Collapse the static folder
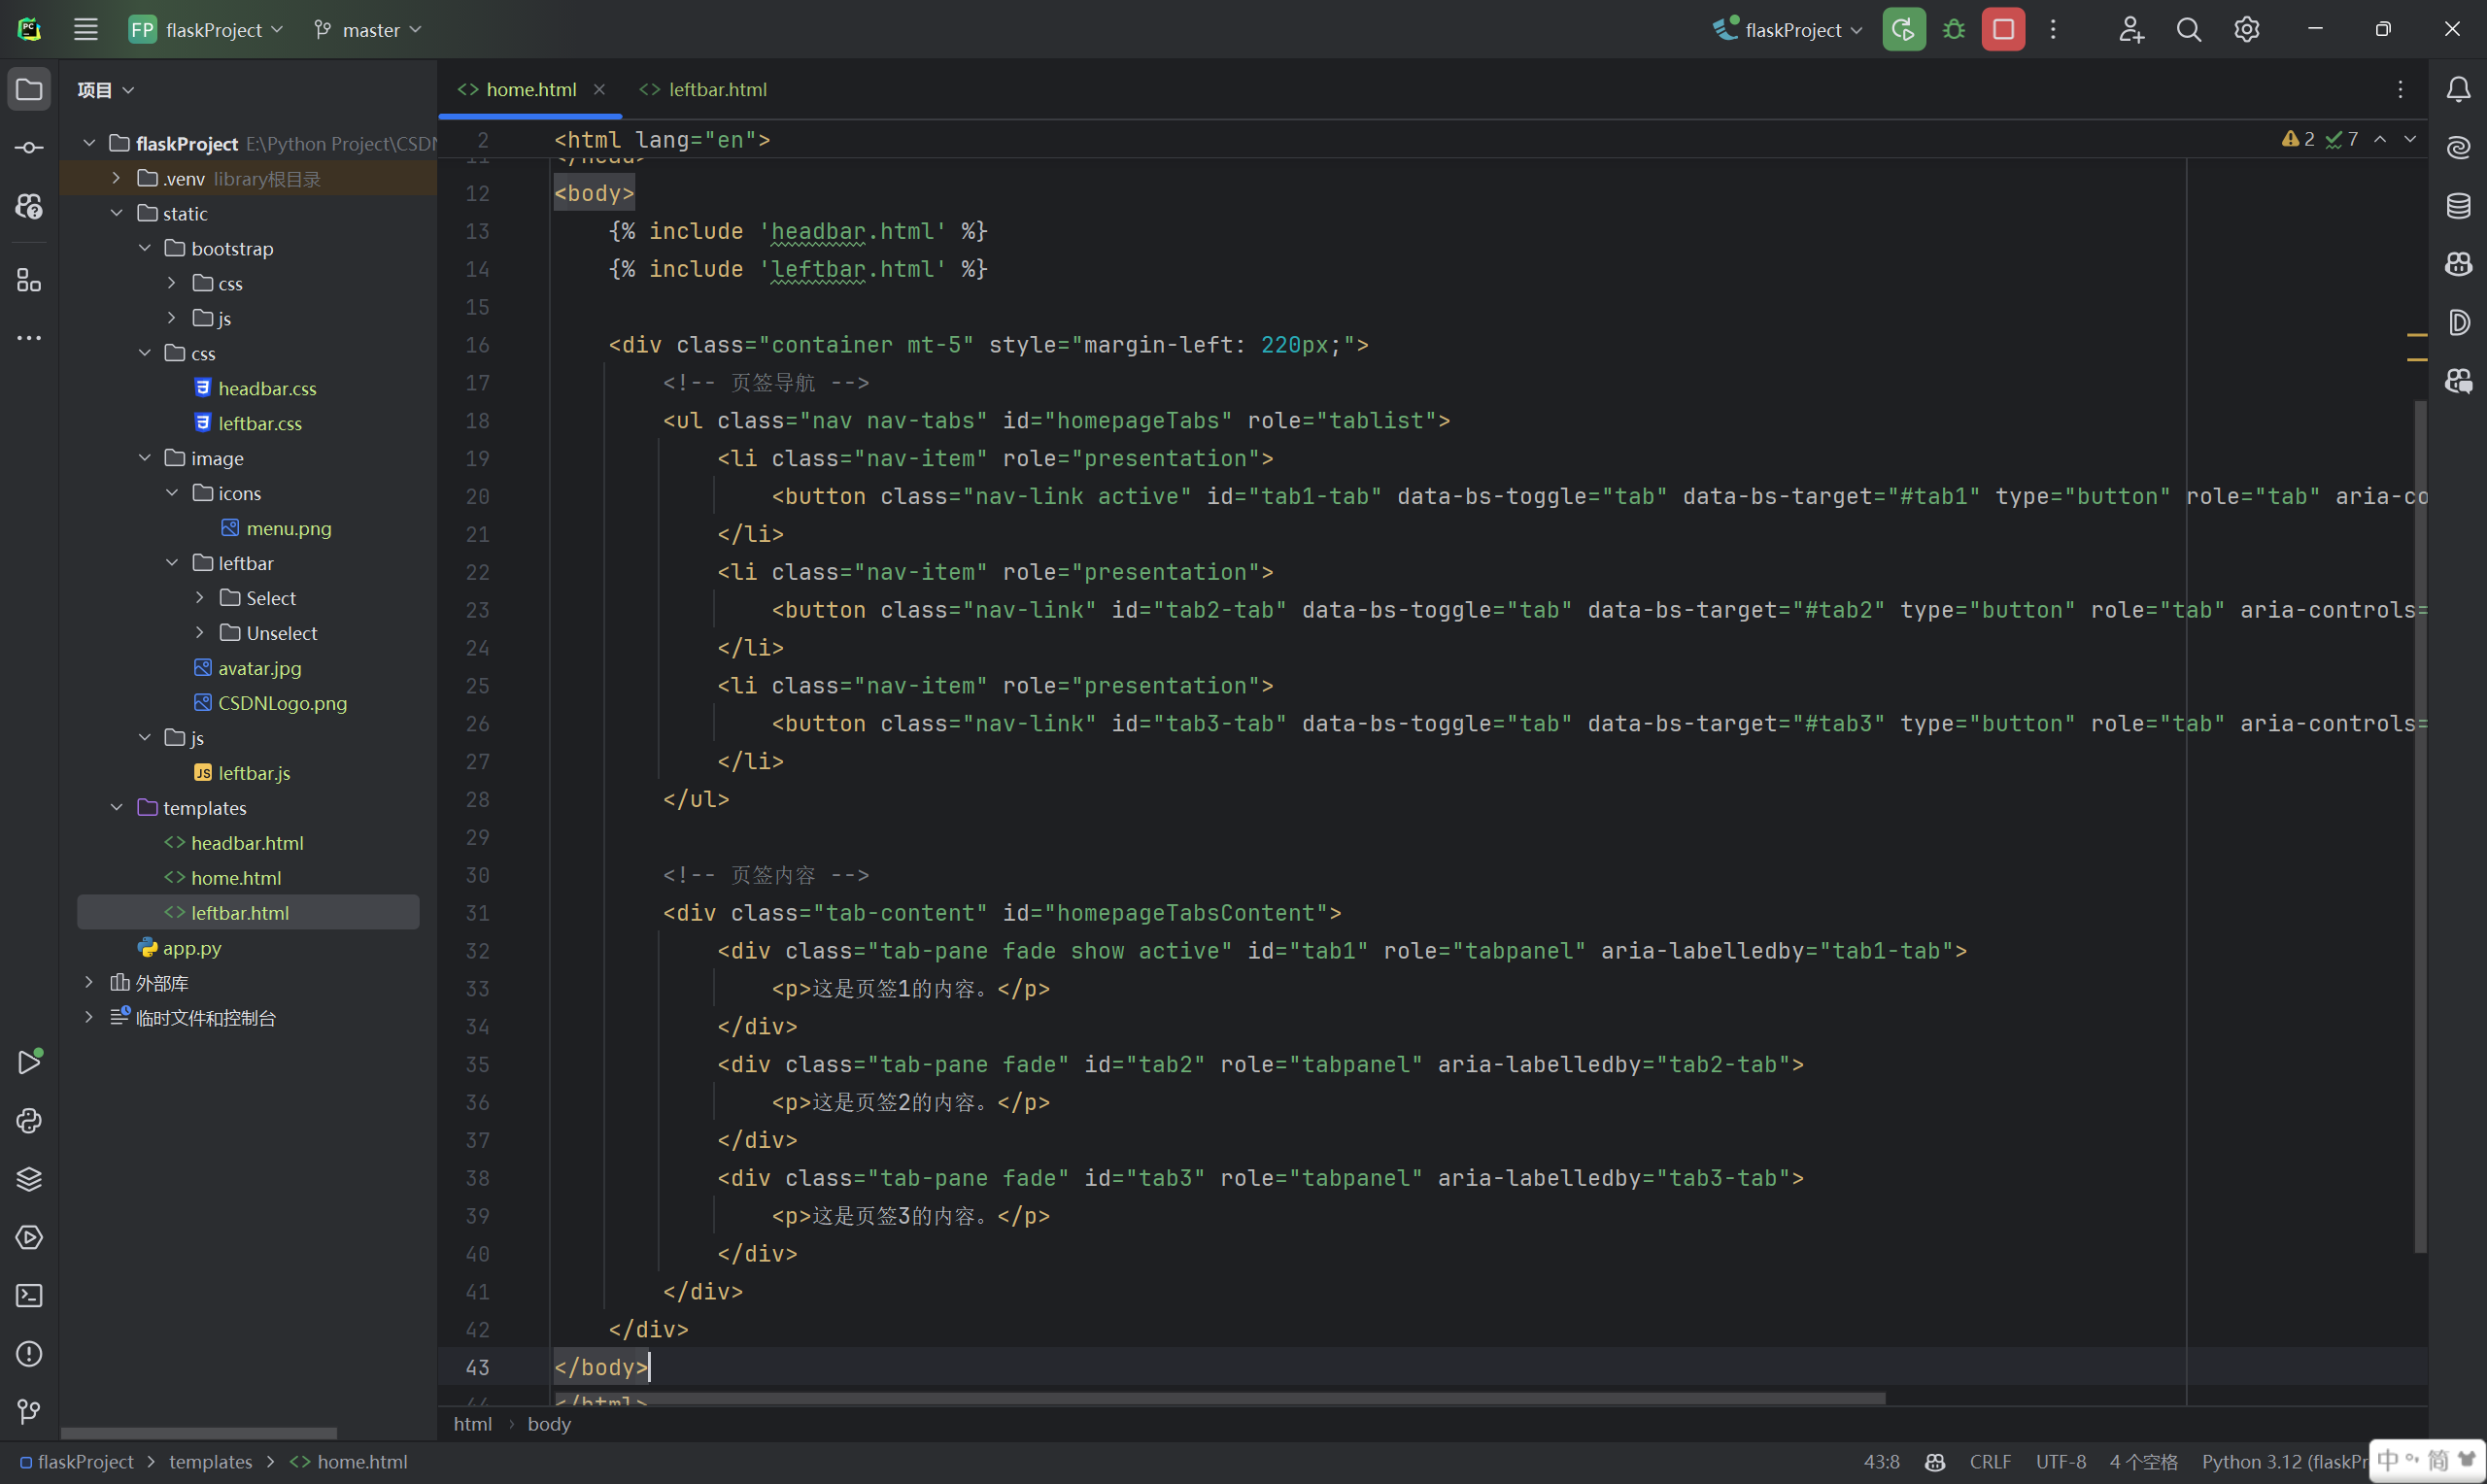 click(x=116, y=213)
